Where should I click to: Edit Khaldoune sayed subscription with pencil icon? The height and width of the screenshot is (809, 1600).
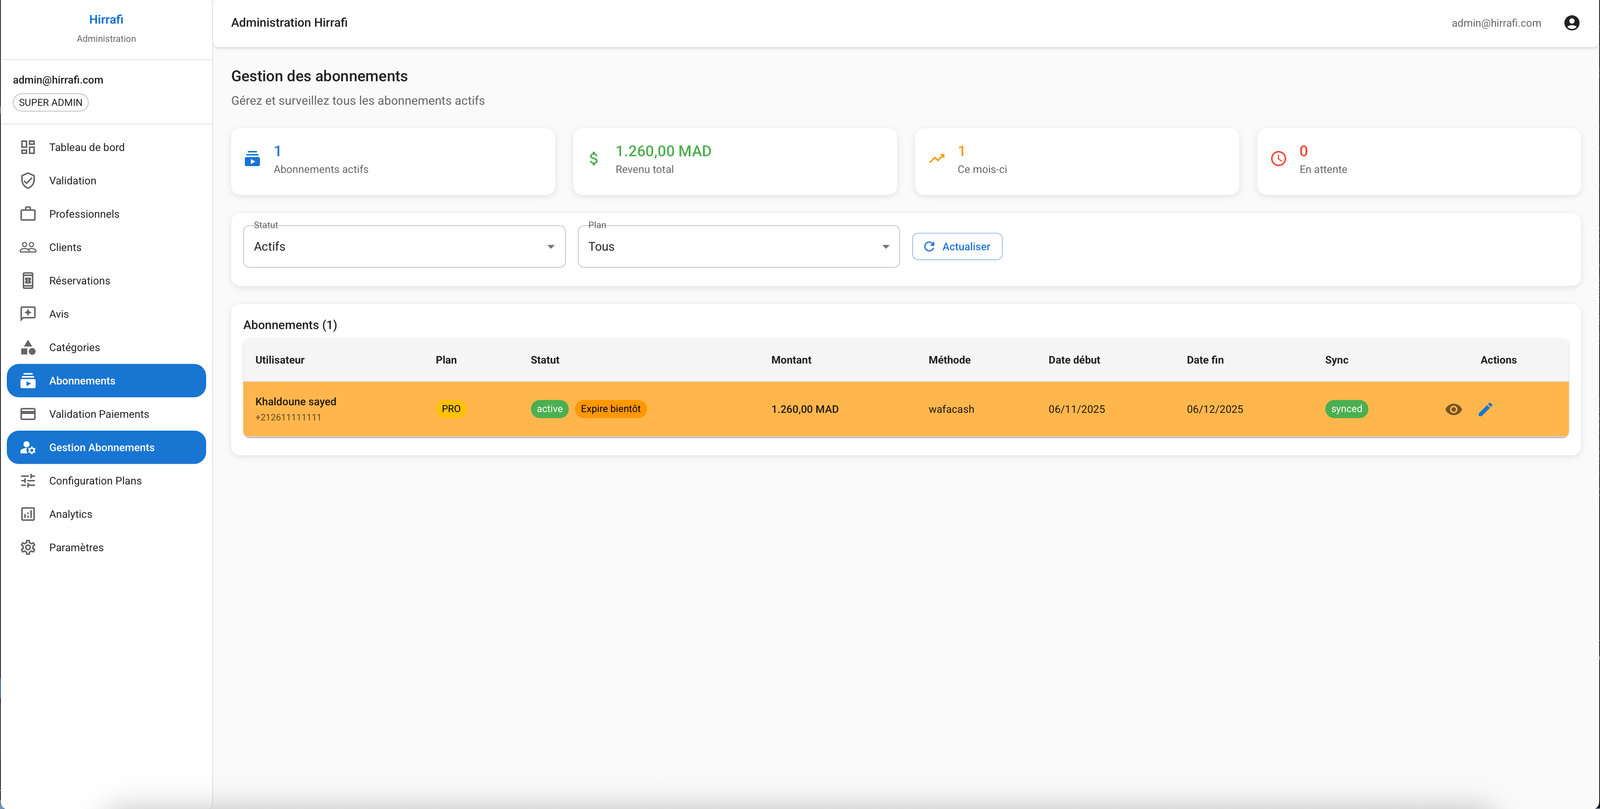pos(1486,409)
